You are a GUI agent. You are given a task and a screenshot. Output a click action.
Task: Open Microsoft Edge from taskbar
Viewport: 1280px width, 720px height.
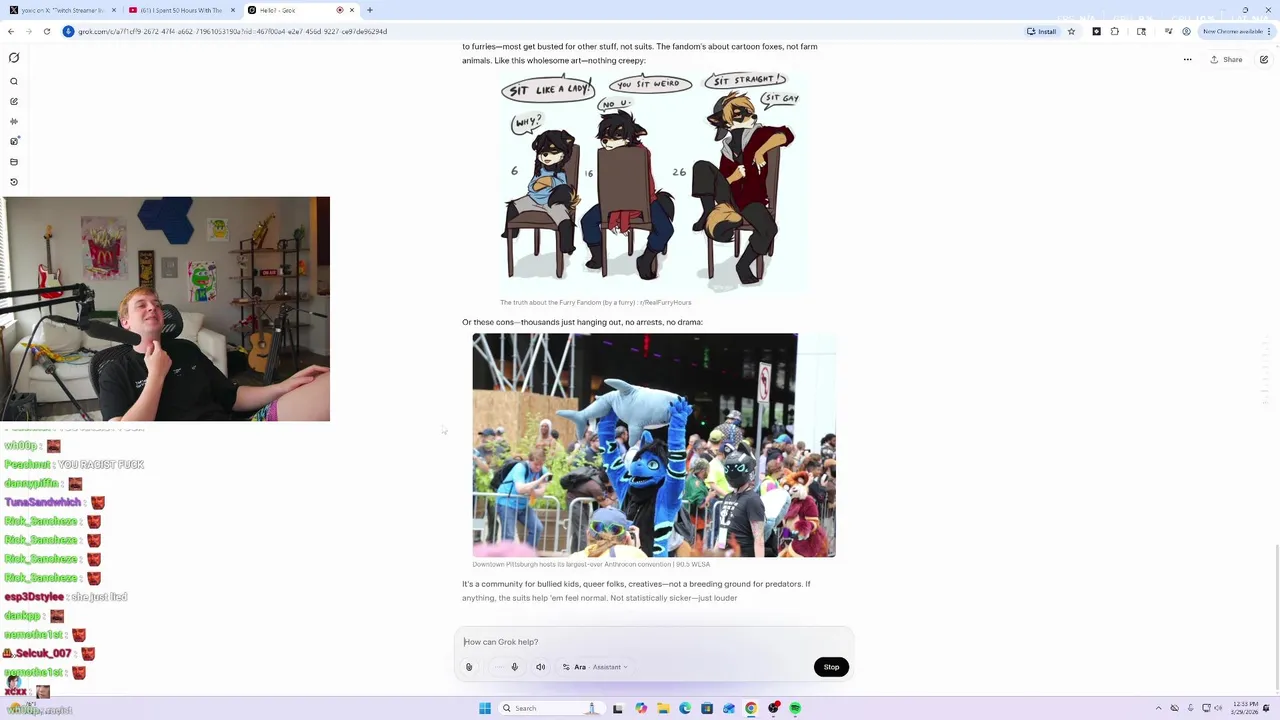[x=685, y=708]
